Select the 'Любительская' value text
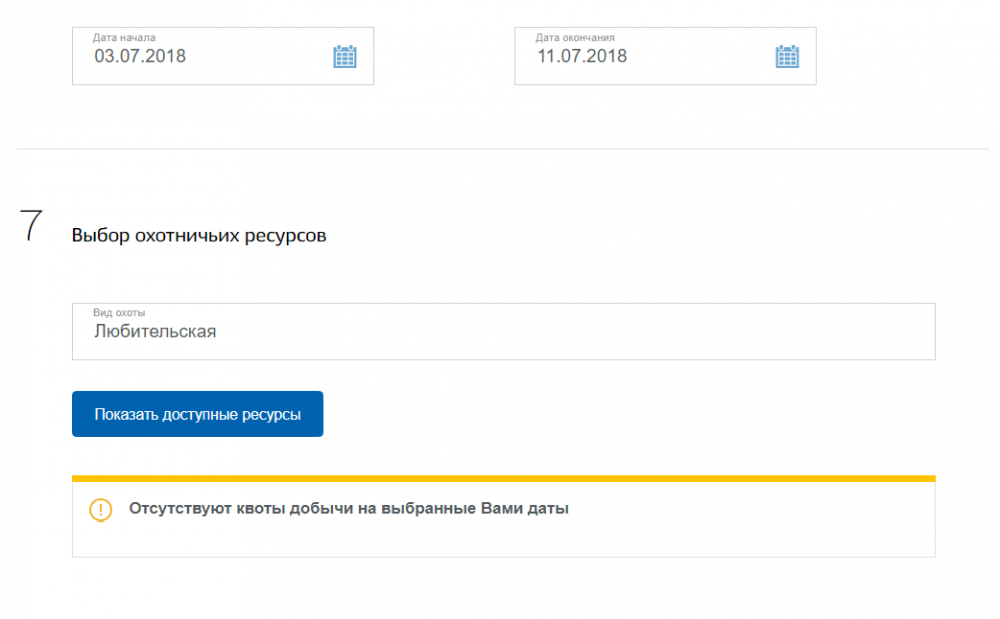 [155, 331]
